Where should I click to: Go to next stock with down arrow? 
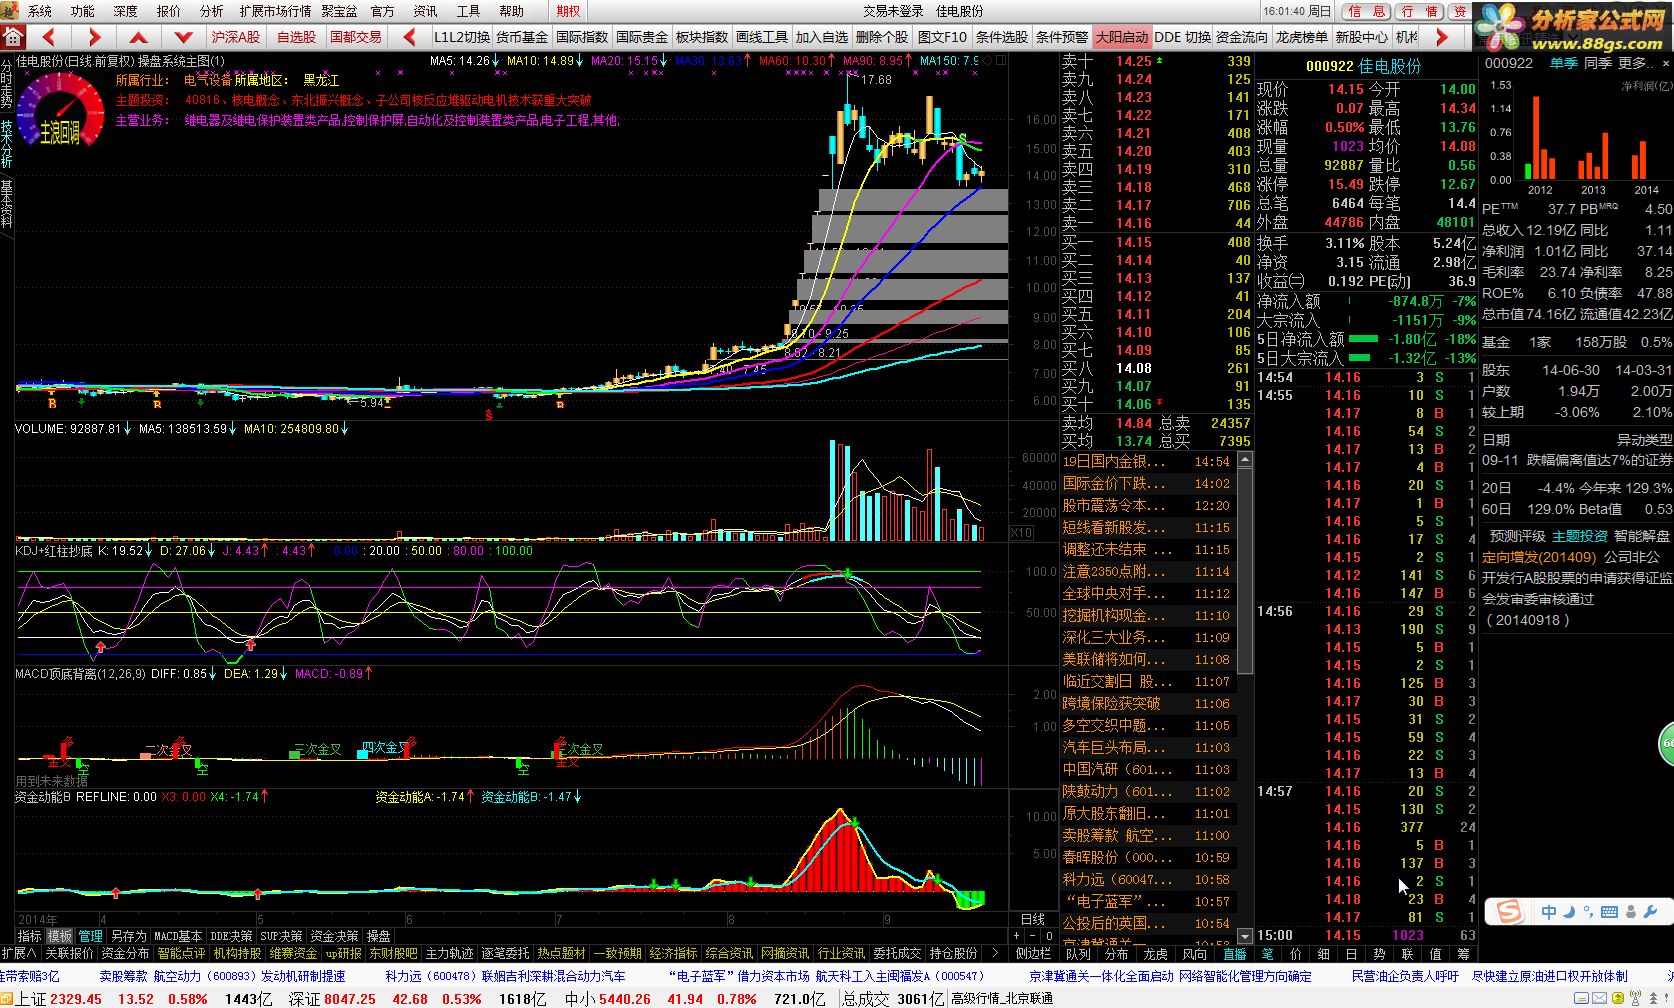click(x=183, y=37)
